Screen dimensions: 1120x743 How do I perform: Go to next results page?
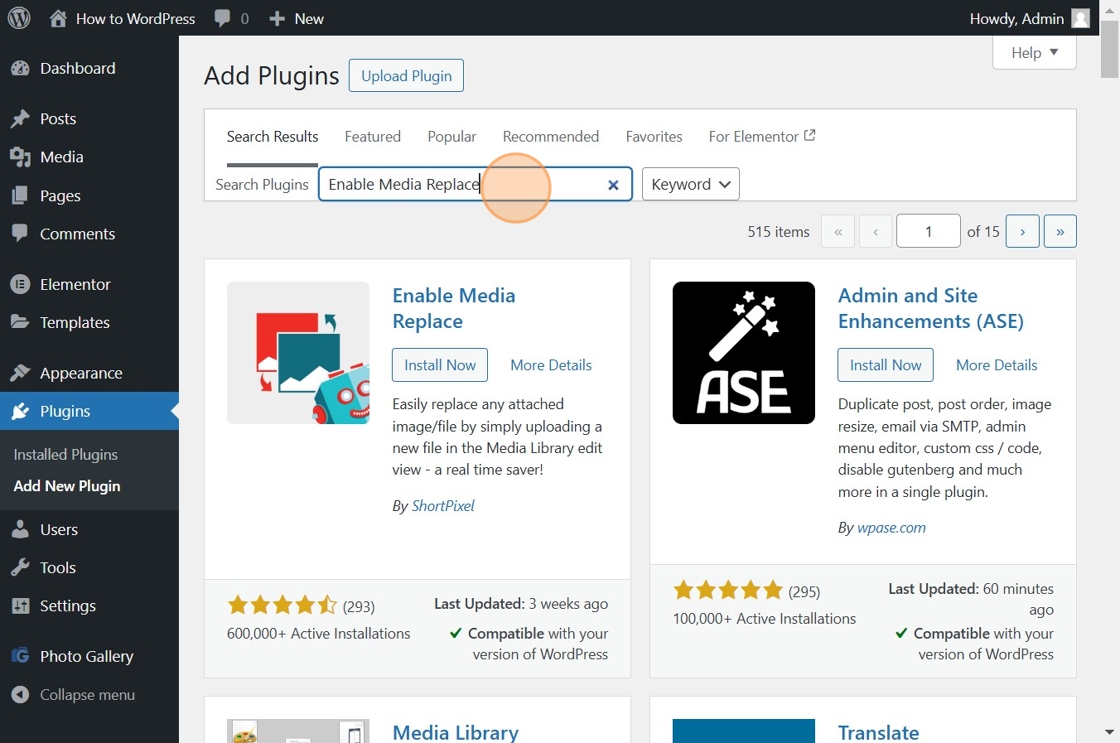(x=1022, y=231)
